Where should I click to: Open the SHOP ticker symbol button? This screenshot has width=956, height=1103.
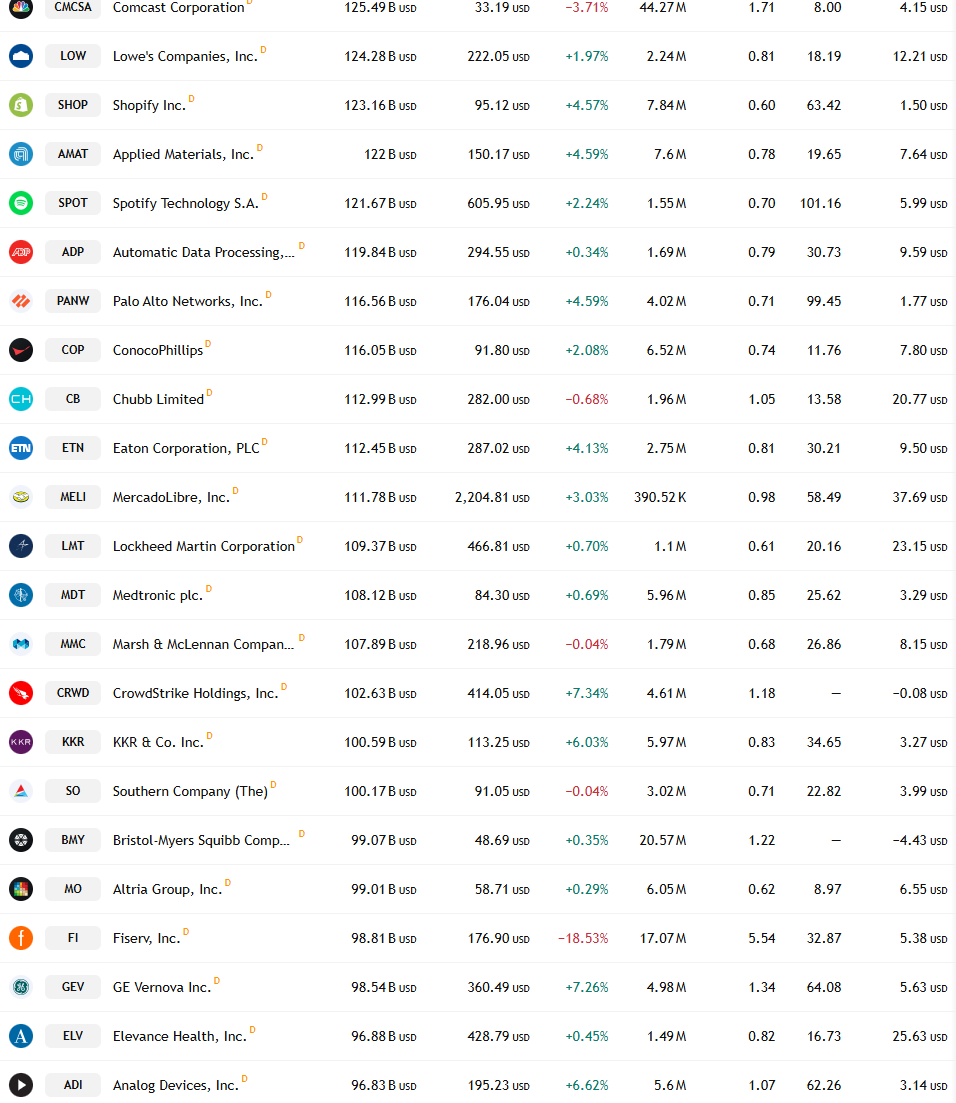click(x=73, y=105)
